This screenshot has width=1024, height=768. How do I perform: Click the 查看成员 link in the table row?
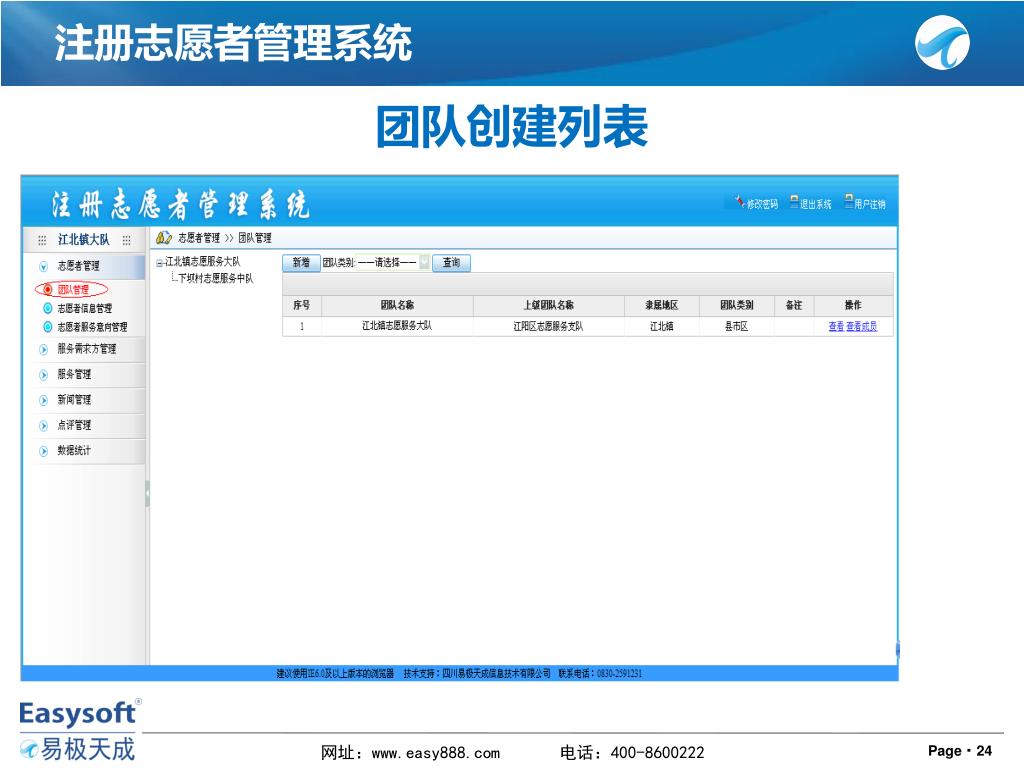(862, 327)
